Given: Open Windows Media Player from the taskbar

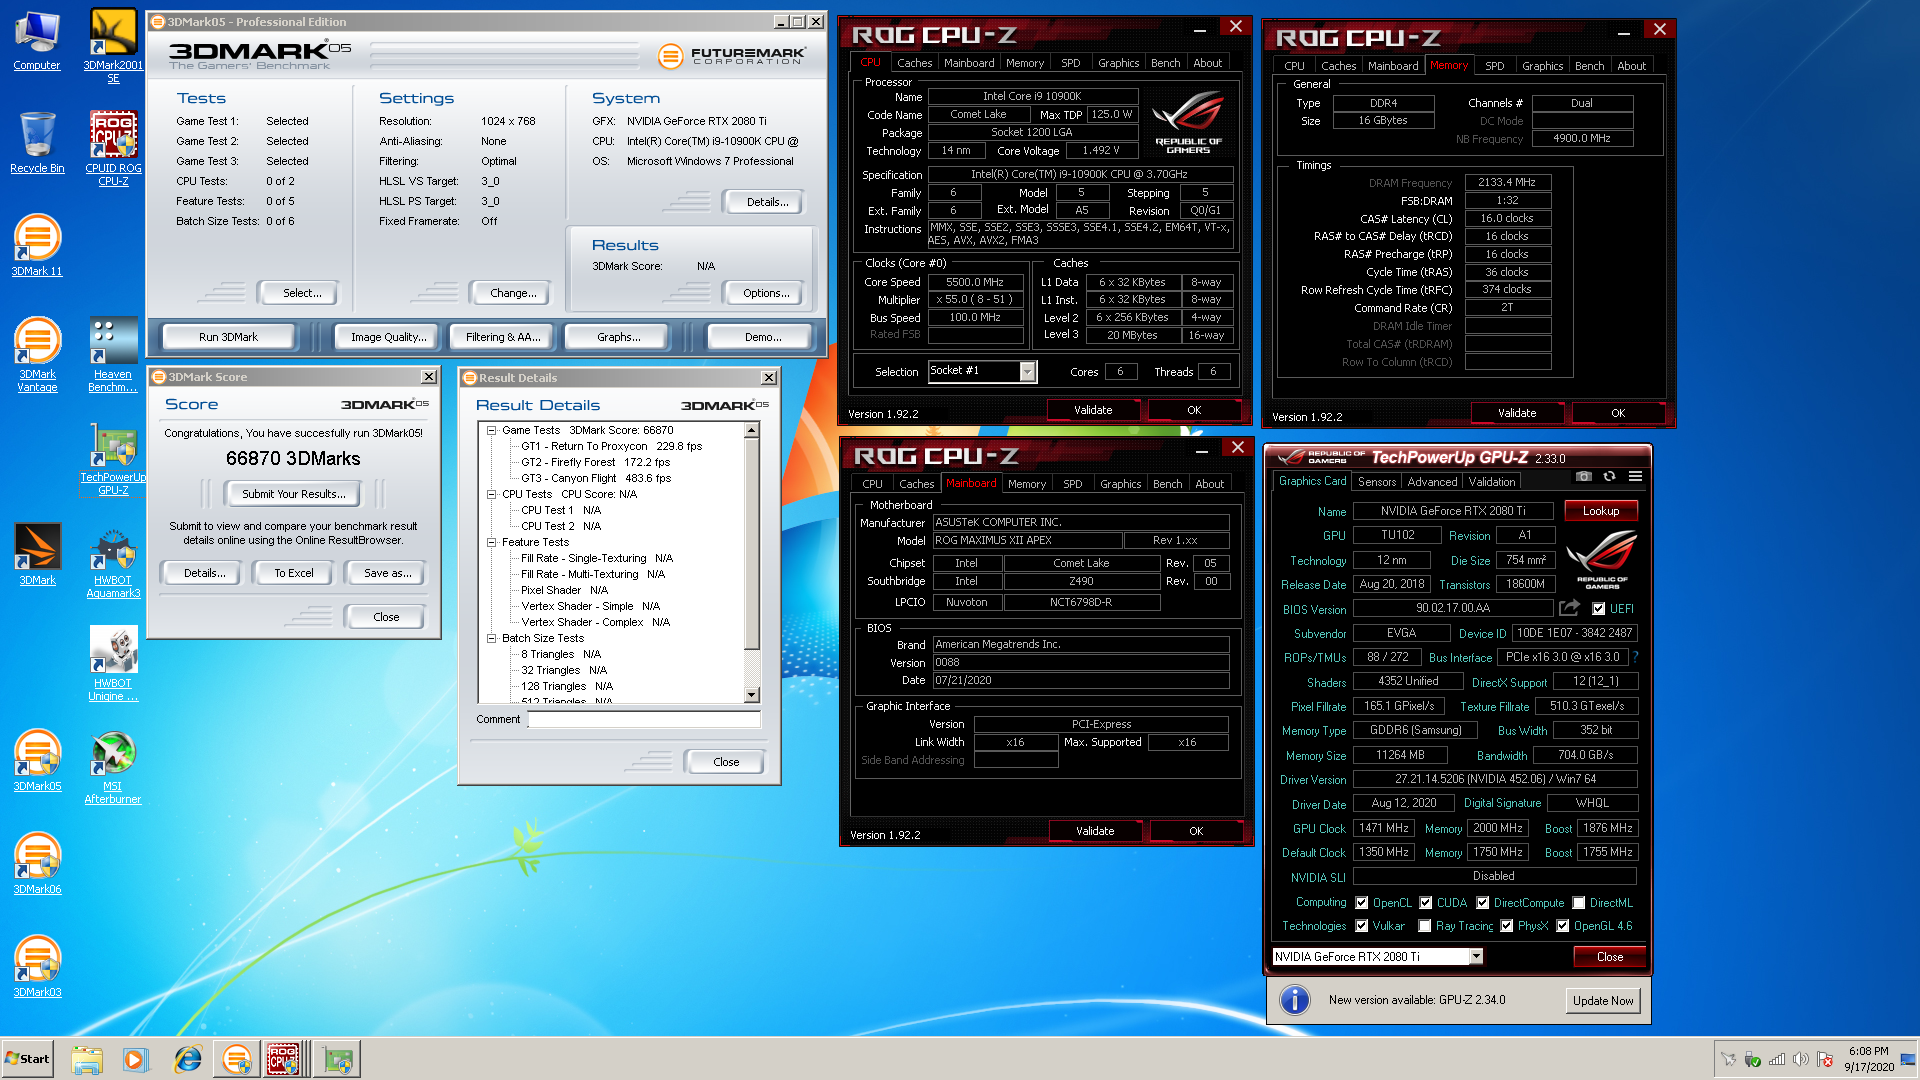Looking at the screenshot, I should point(136,1059).
